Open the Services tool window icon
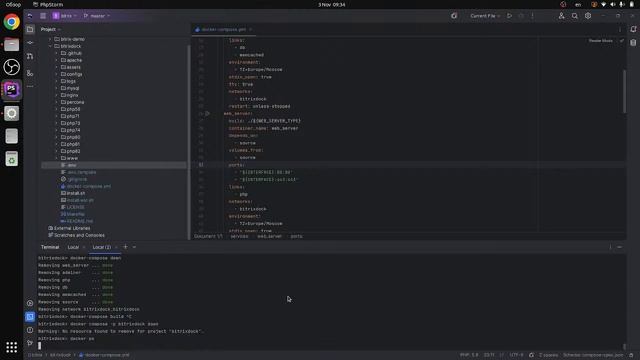Viewport: 640px width, 360px height. 30,303
